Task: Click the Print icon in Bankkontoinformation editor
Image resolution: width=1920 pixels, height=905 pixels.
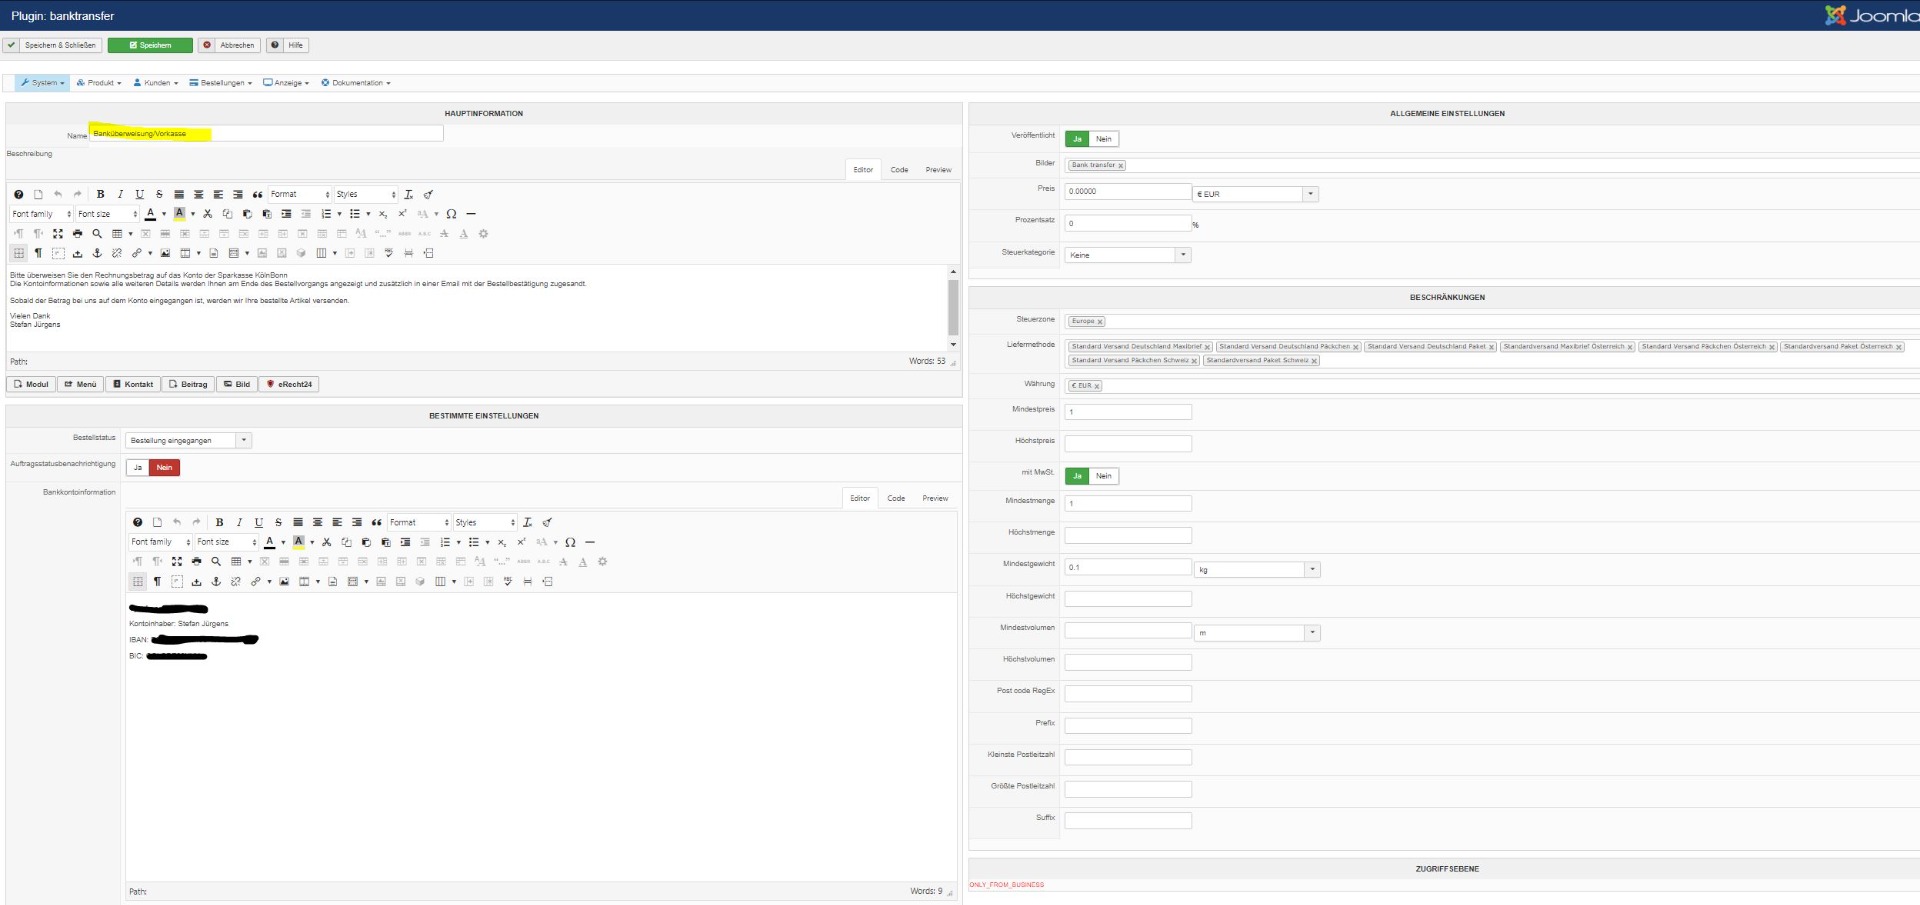Action: [197, 562]
